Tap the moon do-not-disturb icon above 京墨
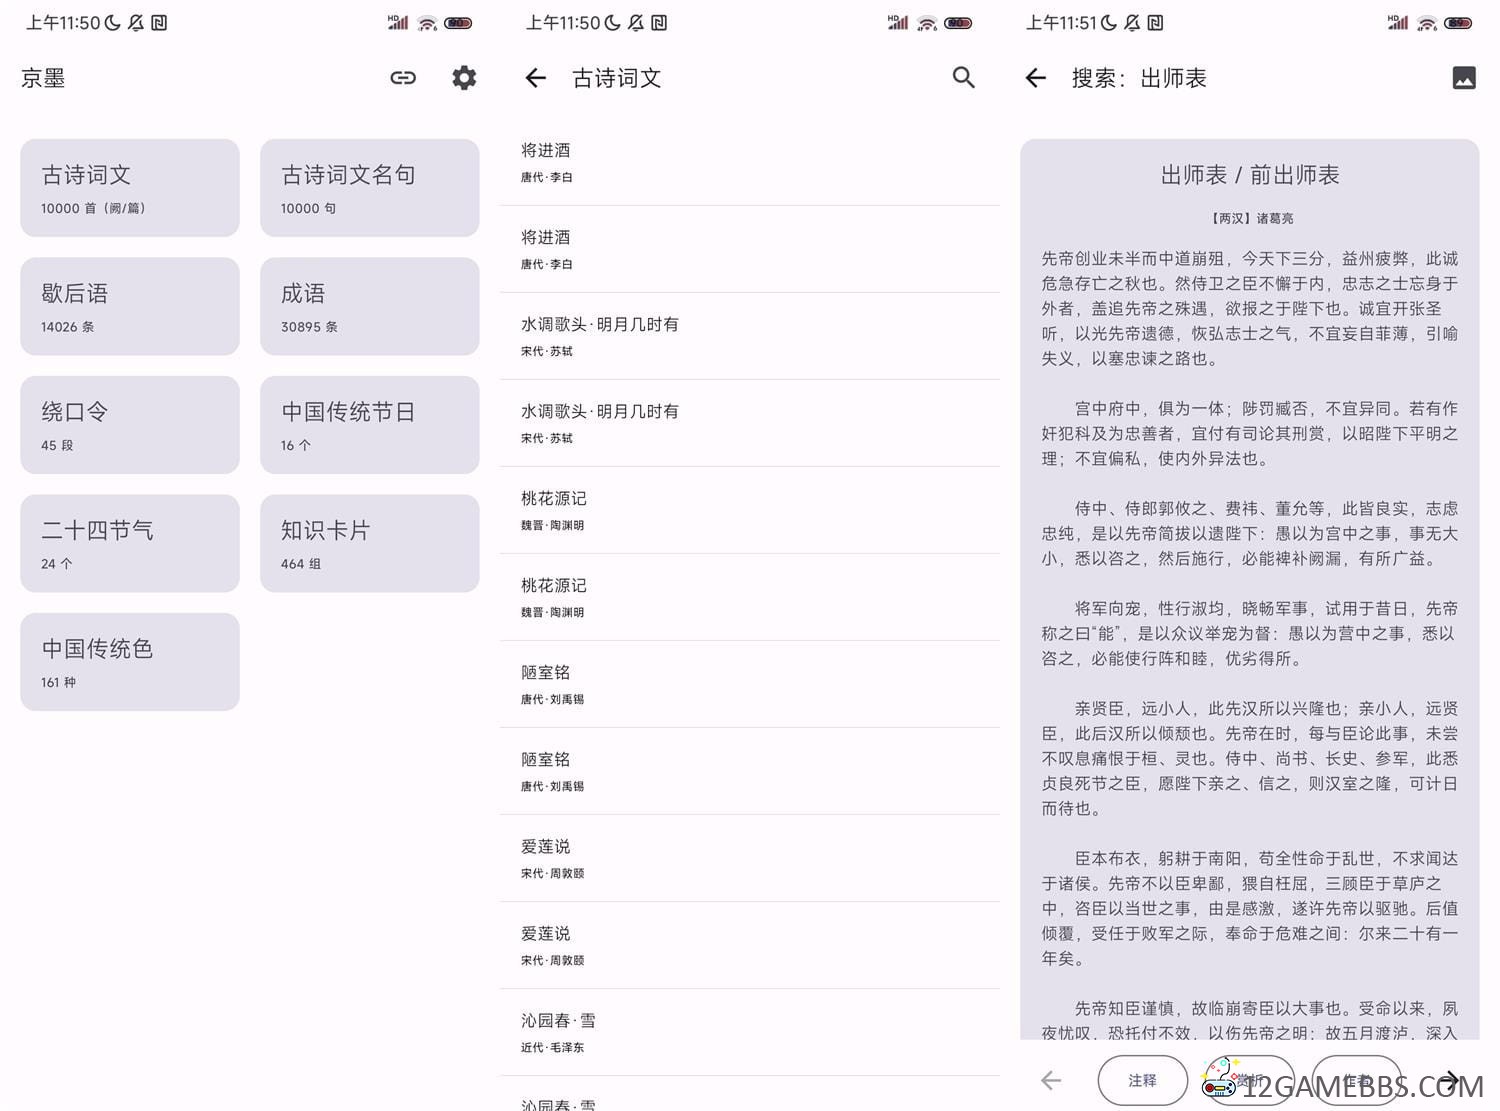 112,22
